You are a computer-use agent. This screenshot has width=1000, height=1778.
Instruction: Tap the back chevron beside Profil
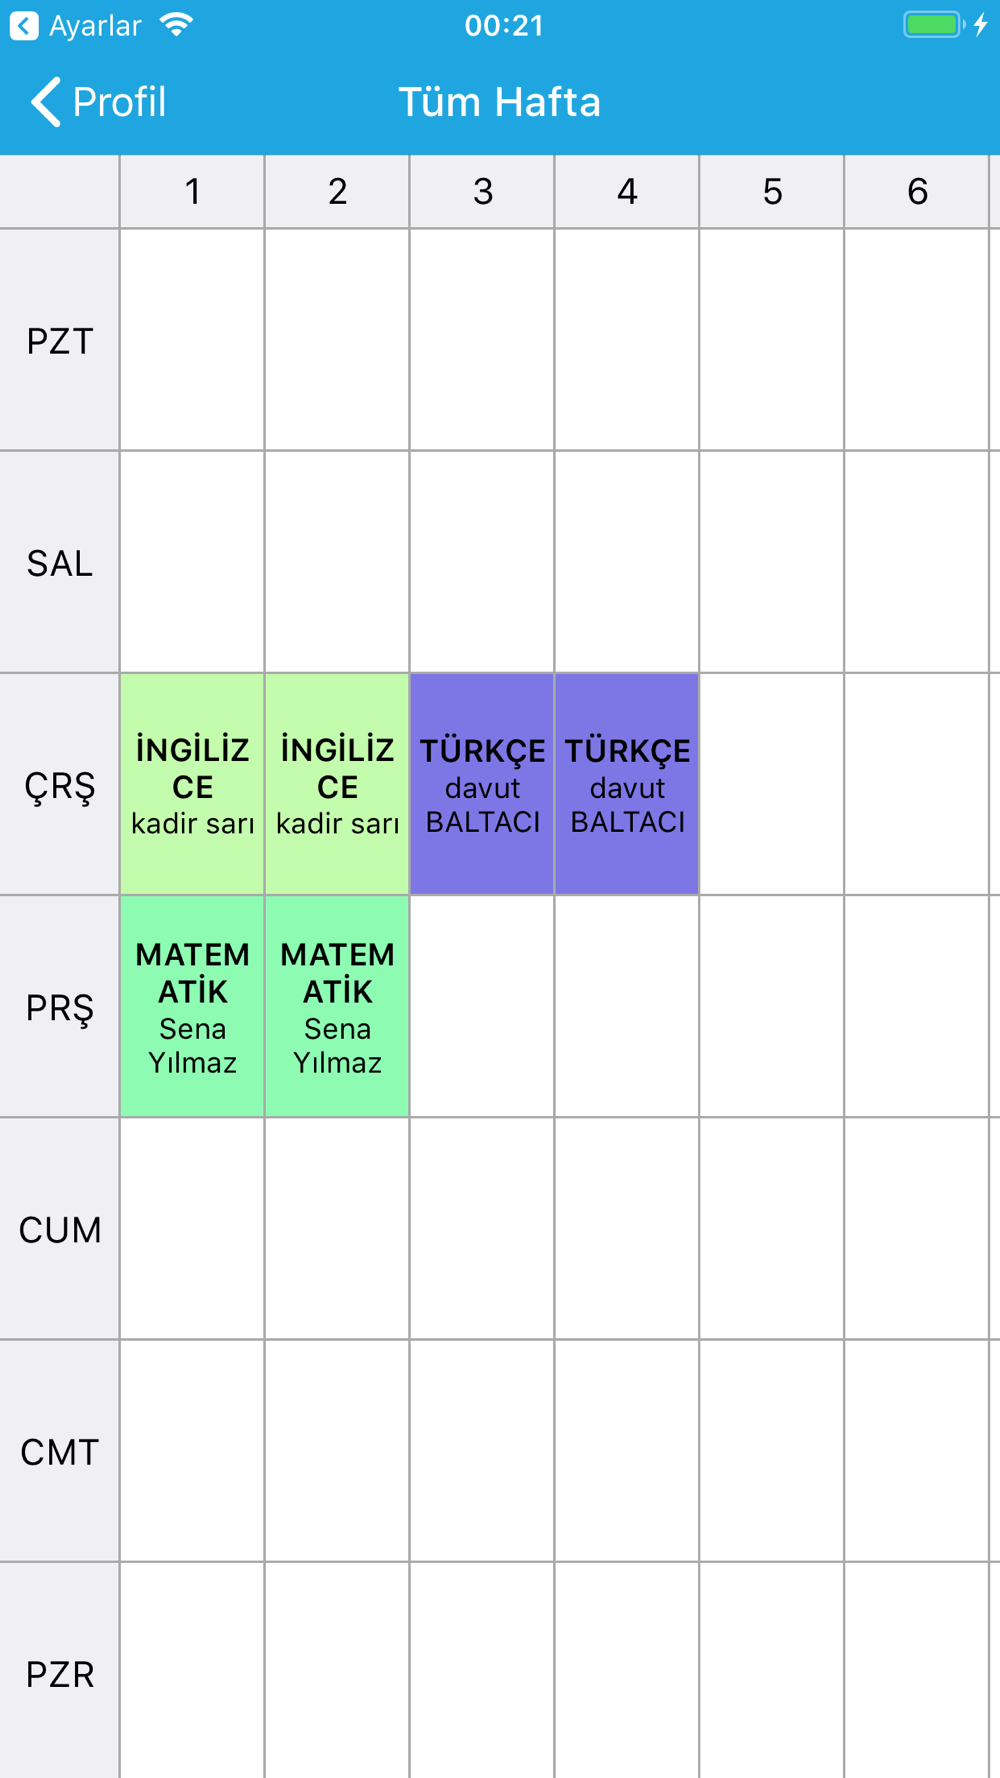coord(45,102)
